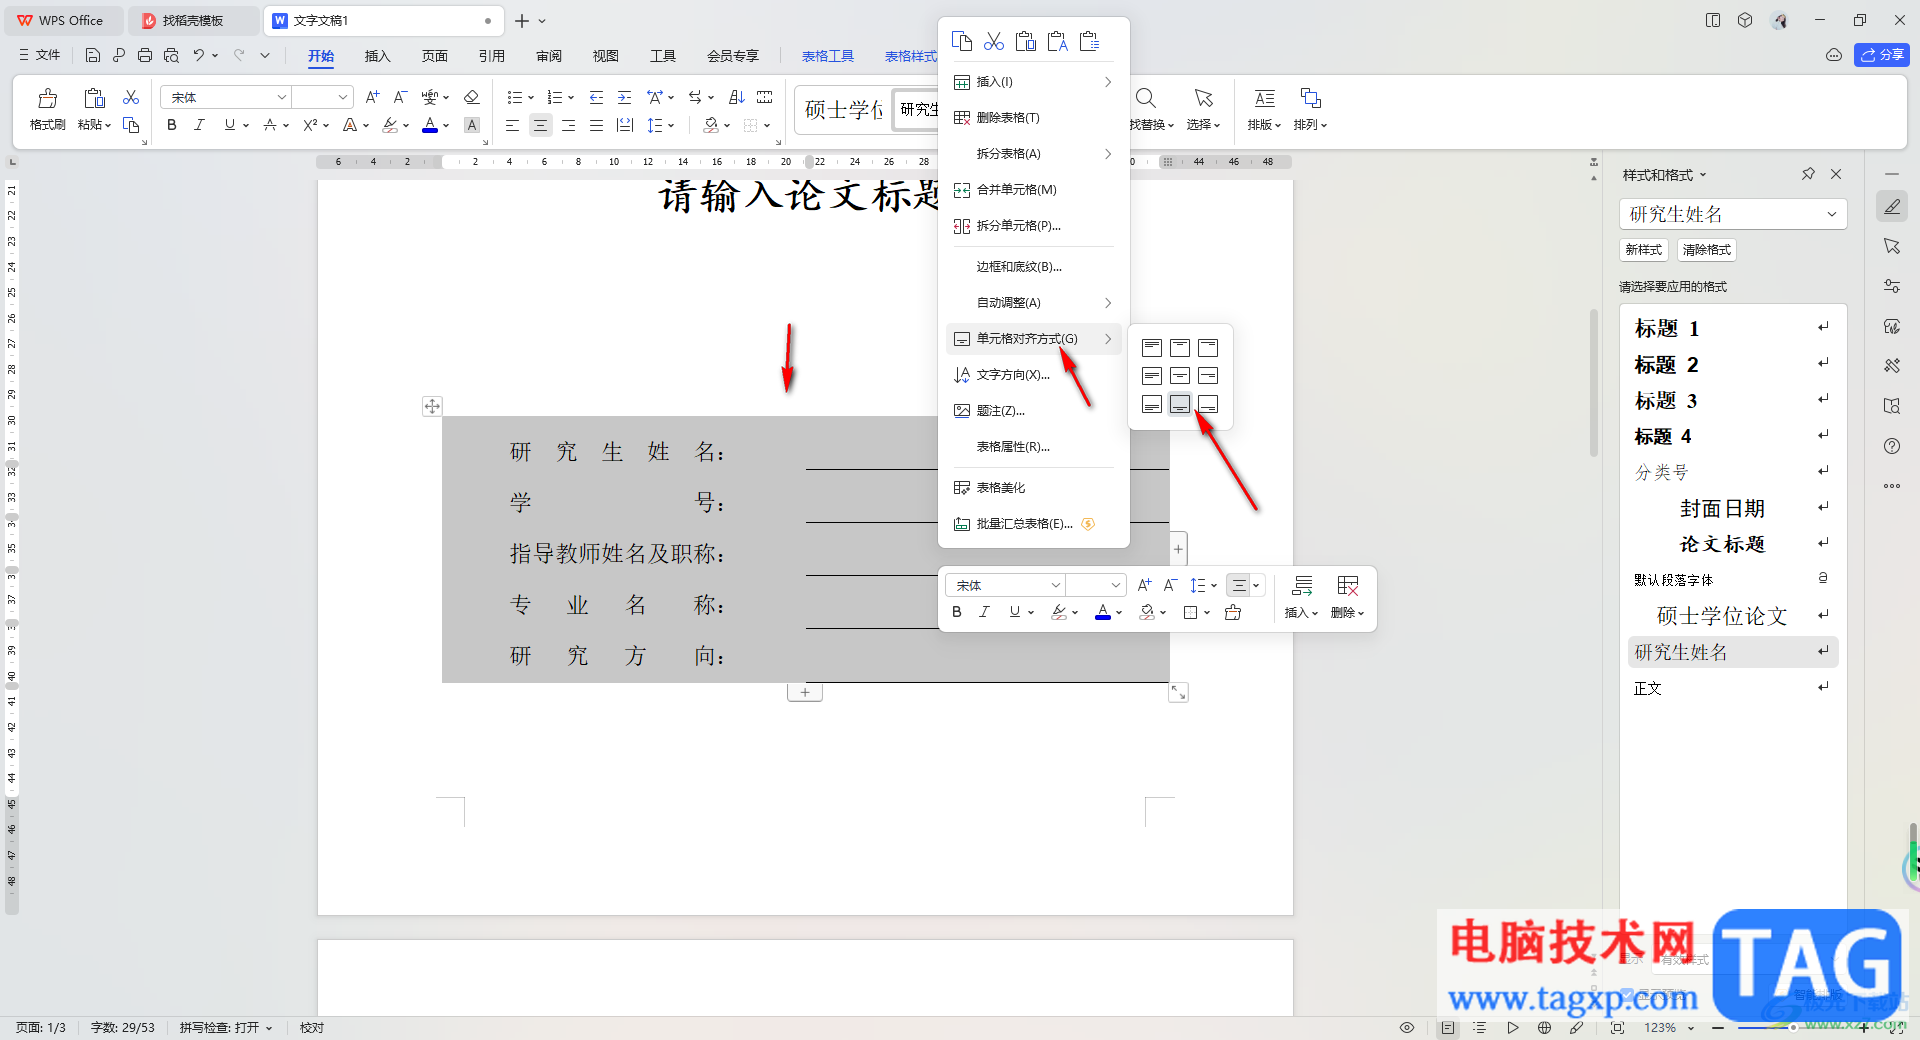
Task: Click context menu top-row copy icon
Action: tap(962, 41)
